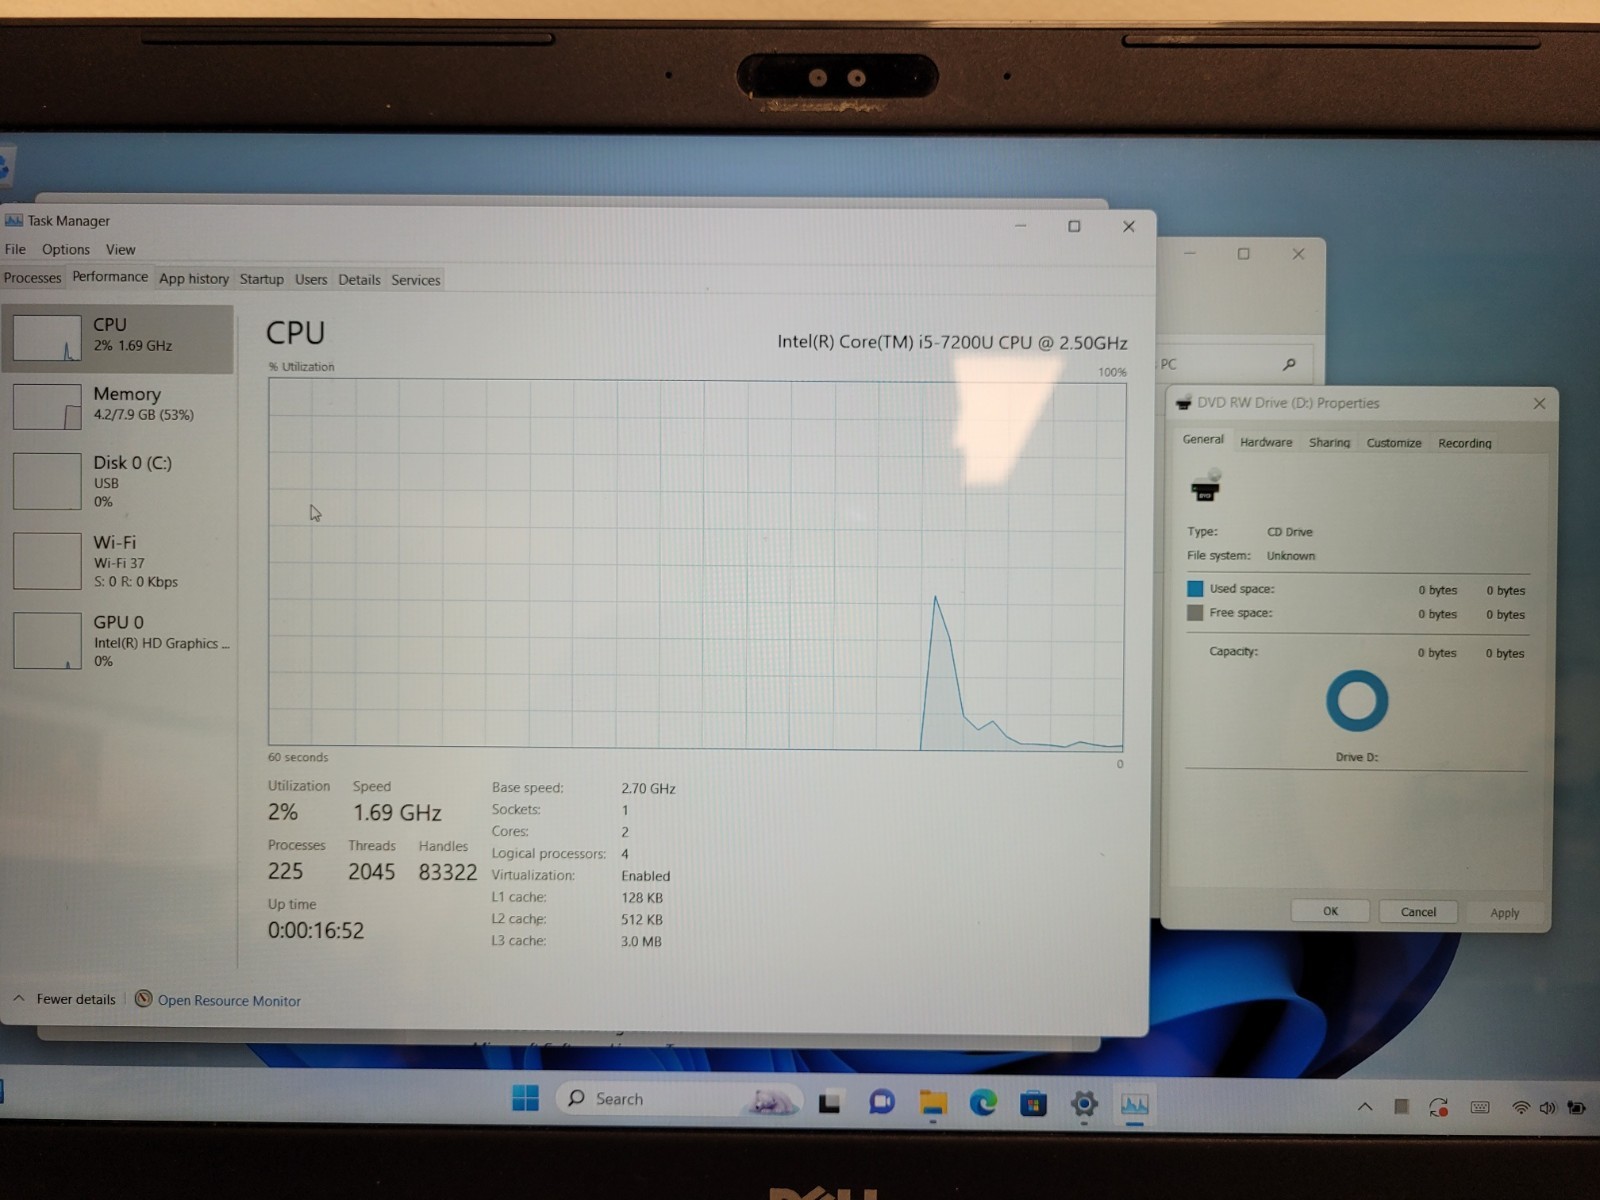Maximize the background This PC window
The width and height of the screenshot is (1600, 1200).
coord(1244,254)
